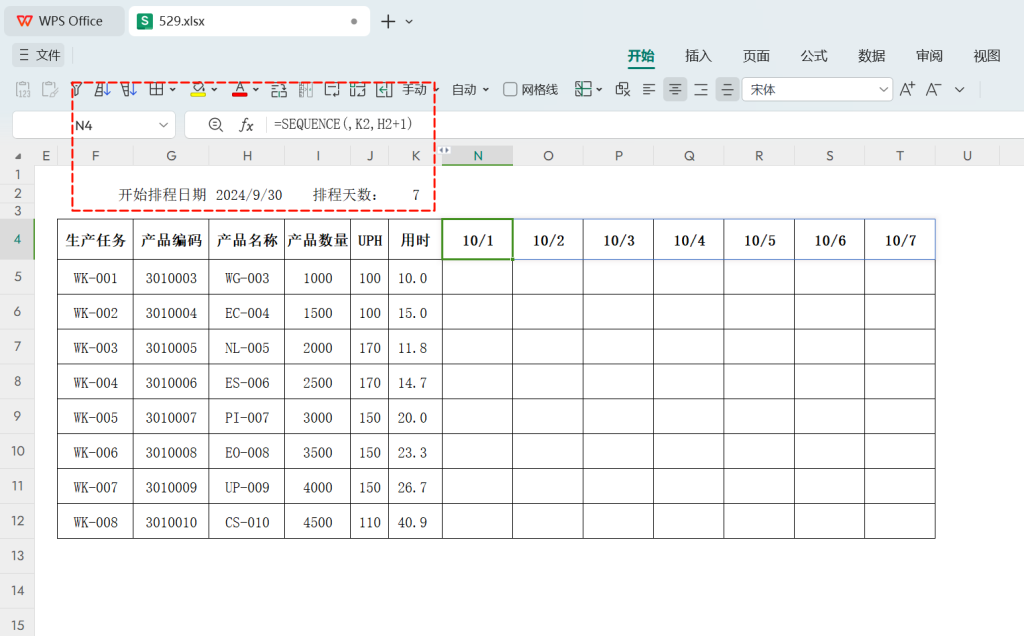Click the formula bar input showing SEQUENCE
Image resolution: width=1024 pixels, height=636 pixels.
coord(647,124)
